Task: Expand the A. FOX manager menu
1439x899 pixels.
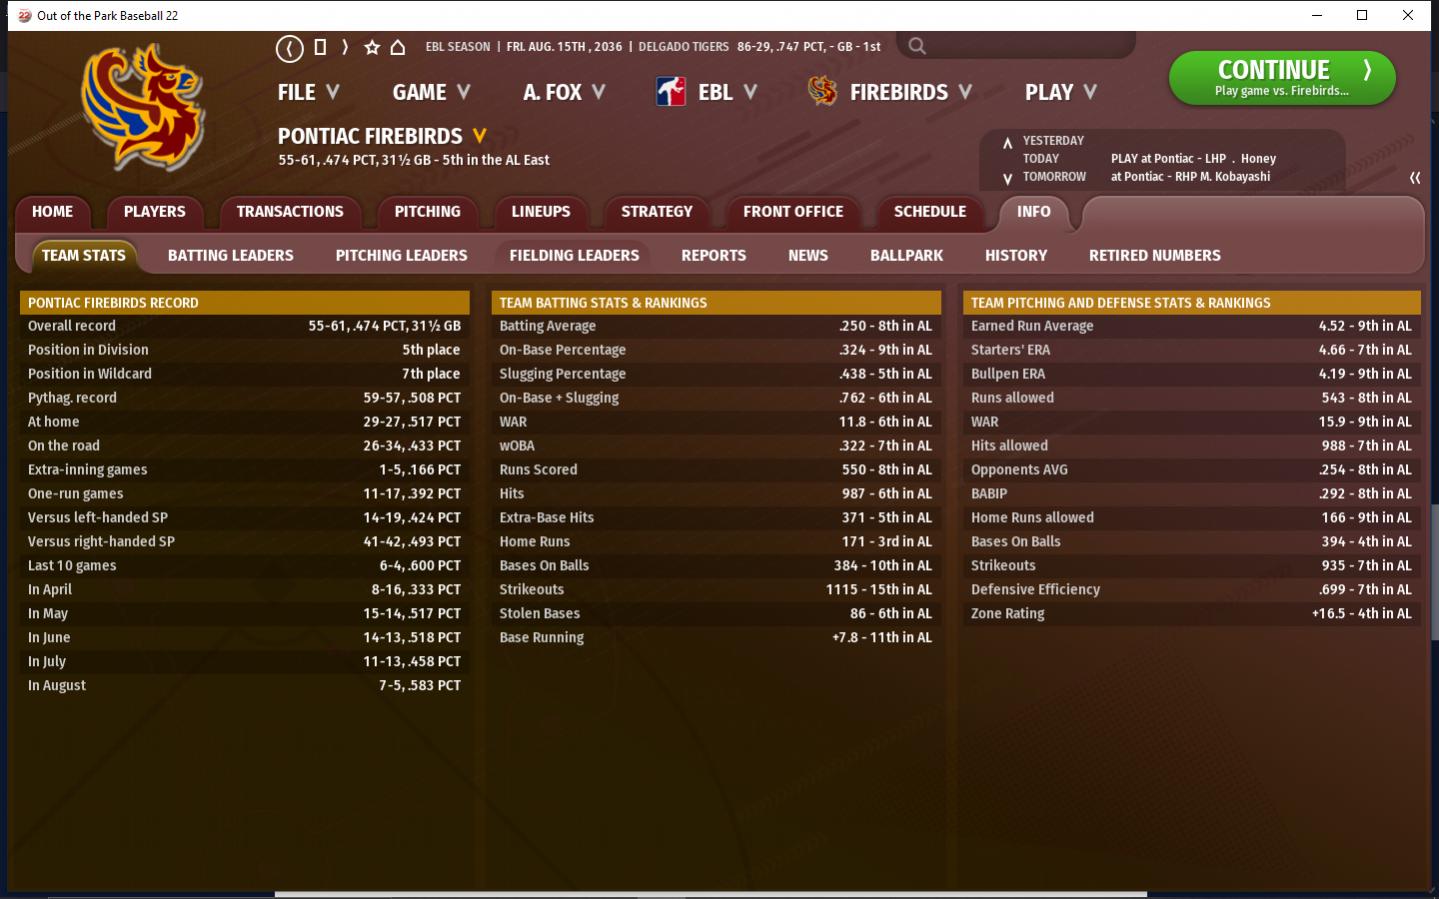Action: [x=564, y=92]
